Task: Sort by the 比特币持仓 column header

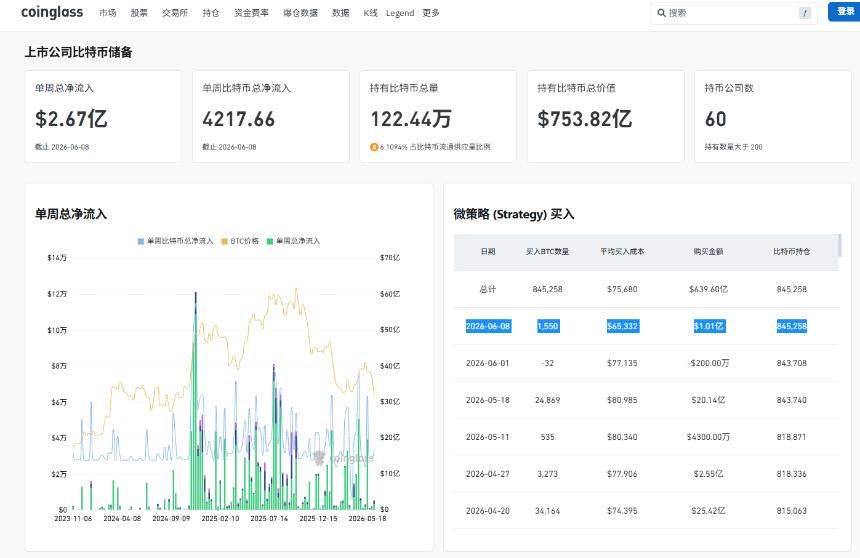Action: [x=791, y=251]
